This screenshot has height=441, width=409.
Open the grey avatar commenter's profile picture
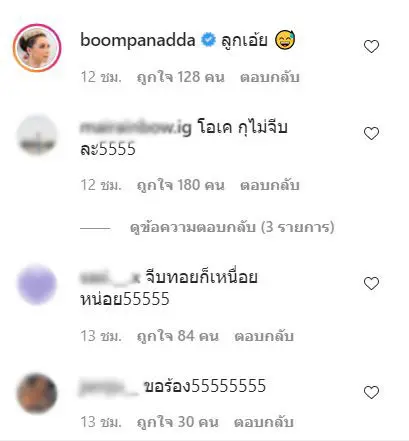[x=37, y=134]
